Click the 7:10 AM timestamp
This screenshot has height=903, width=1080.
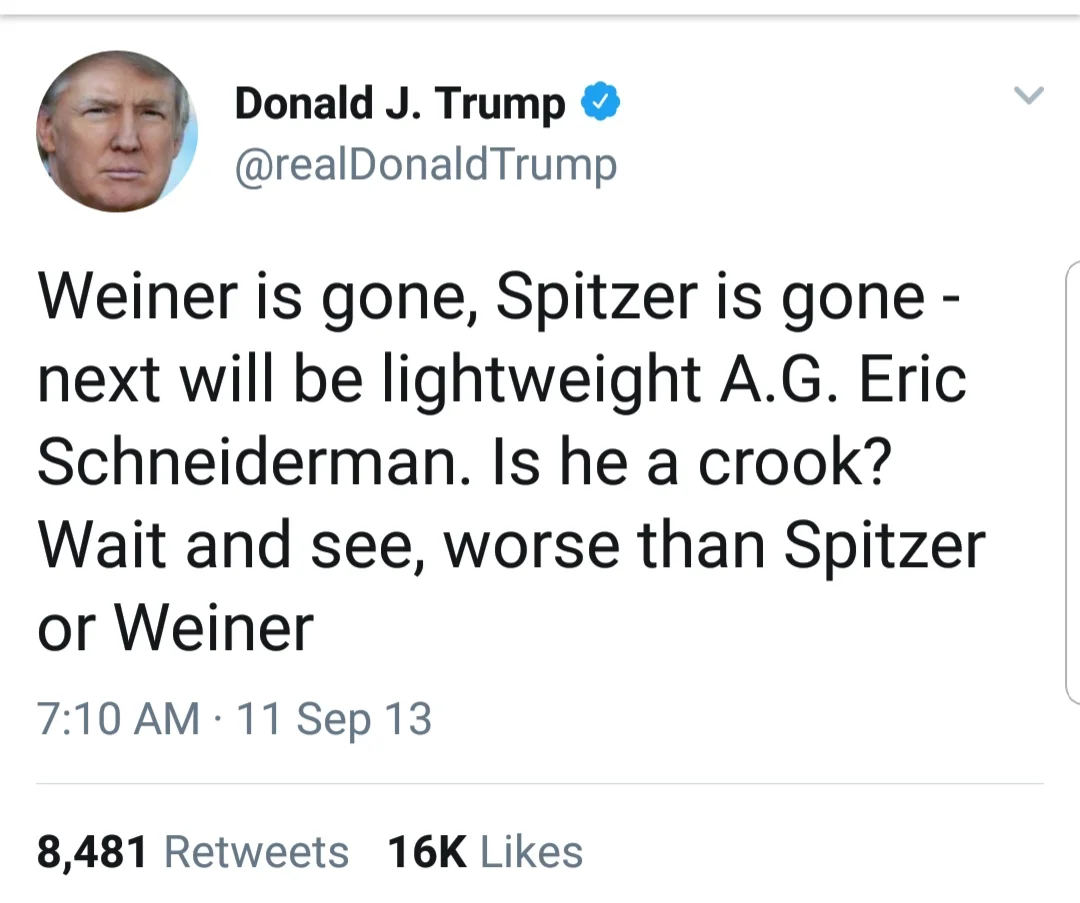[118, 718]
